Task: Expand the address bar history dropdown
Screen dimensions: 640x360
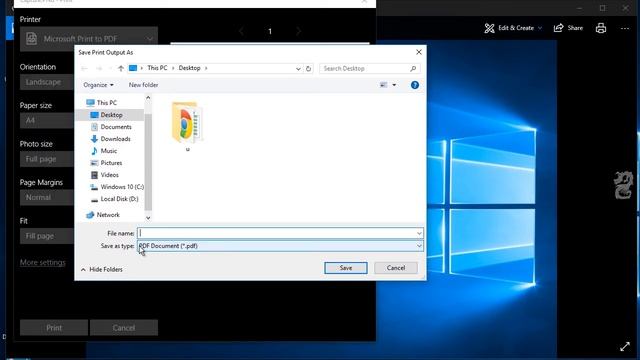Action: (298, 69)
